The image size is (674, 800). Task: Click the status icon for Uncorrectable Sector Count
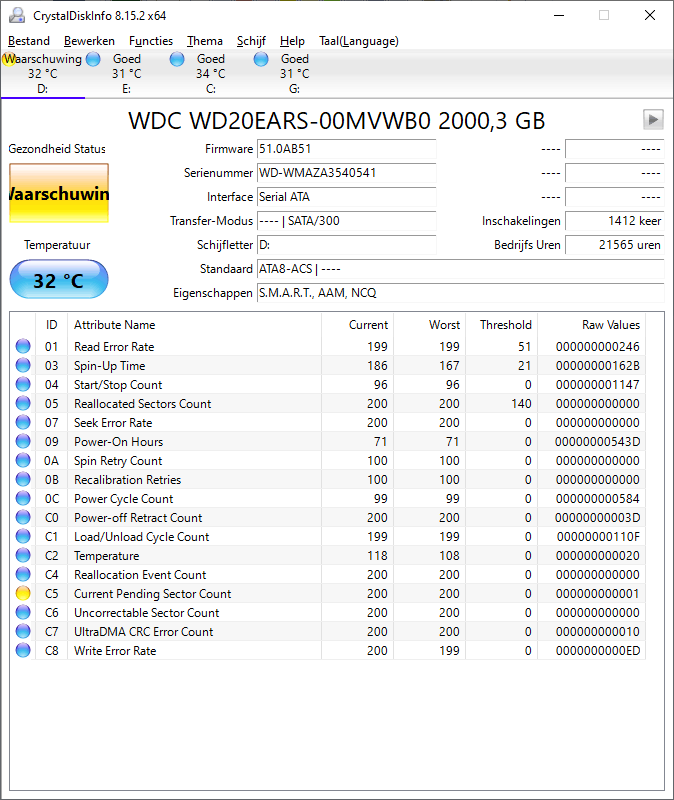pos(23,612)
